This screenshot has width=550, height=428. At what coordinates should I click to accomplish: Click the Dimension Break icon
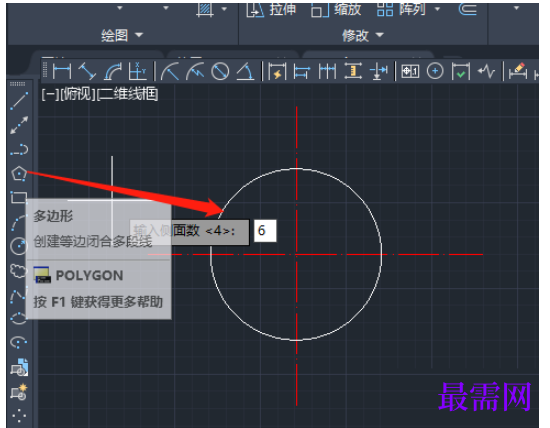click(378, 71)
